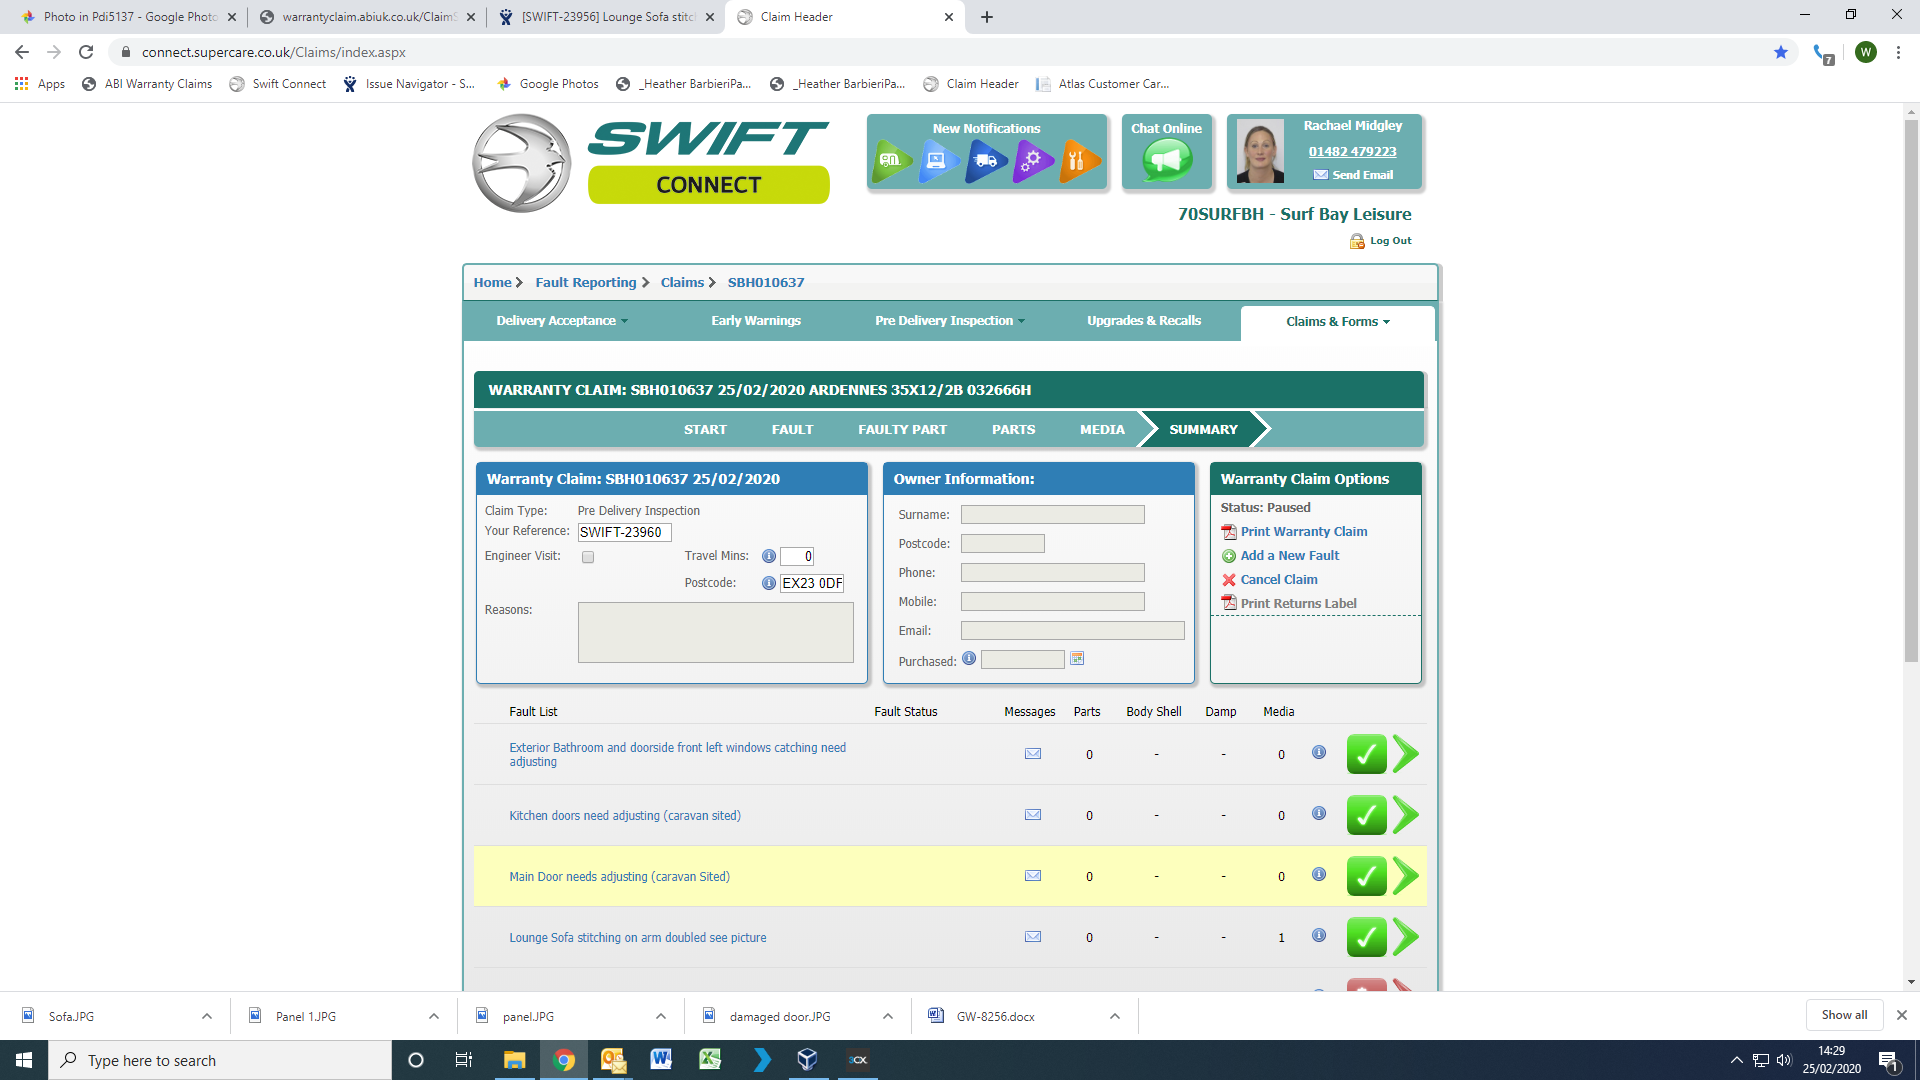Go to the MEDIA claim step
1920x1080 pixels.
click(x=1102, y=430)
